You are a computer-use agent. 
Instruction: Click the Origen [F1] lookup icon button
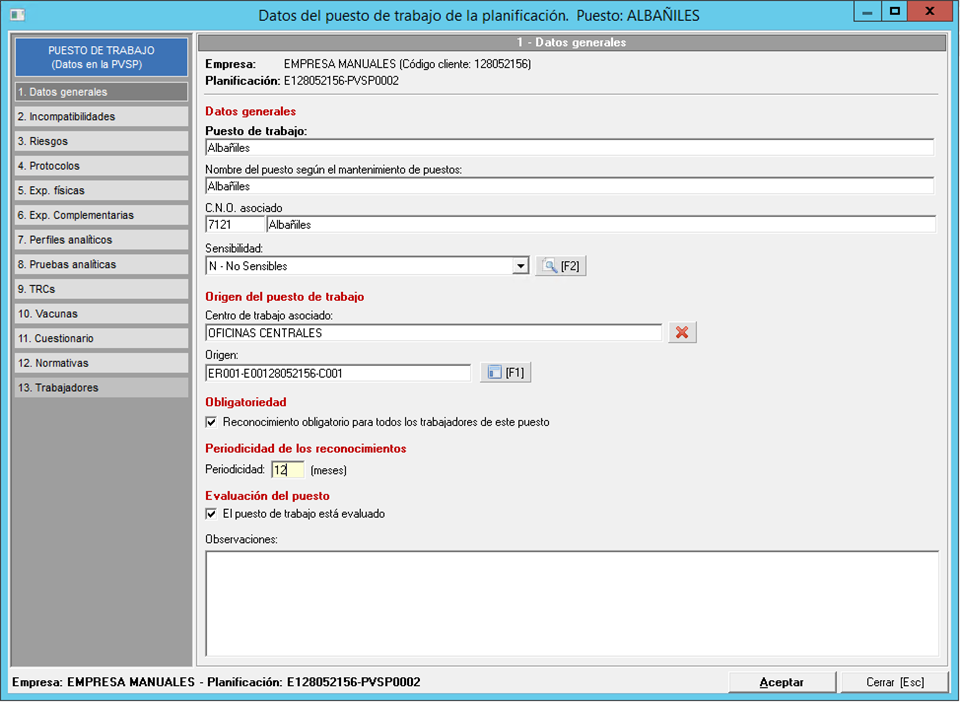pyautogui.click(x=505, y=373)
